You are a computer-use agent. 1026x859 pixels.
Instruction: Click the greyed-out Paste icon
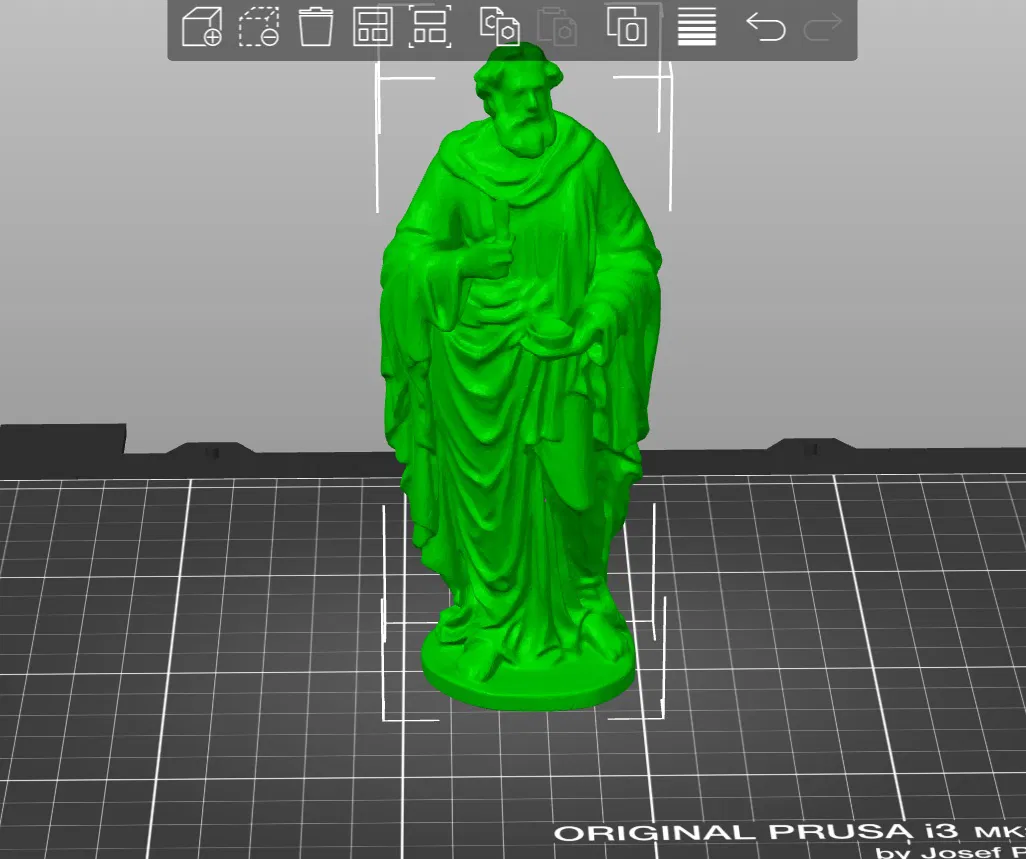click(x=557, y=27)
